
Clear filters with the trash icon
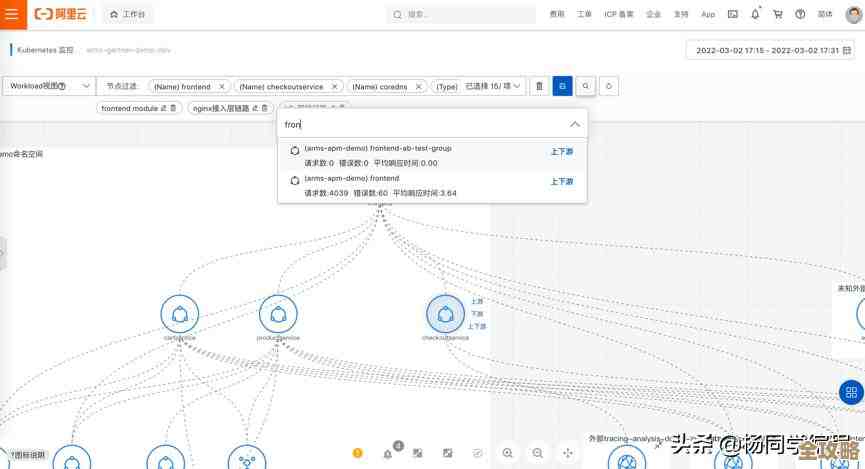(x=540, y=86)
